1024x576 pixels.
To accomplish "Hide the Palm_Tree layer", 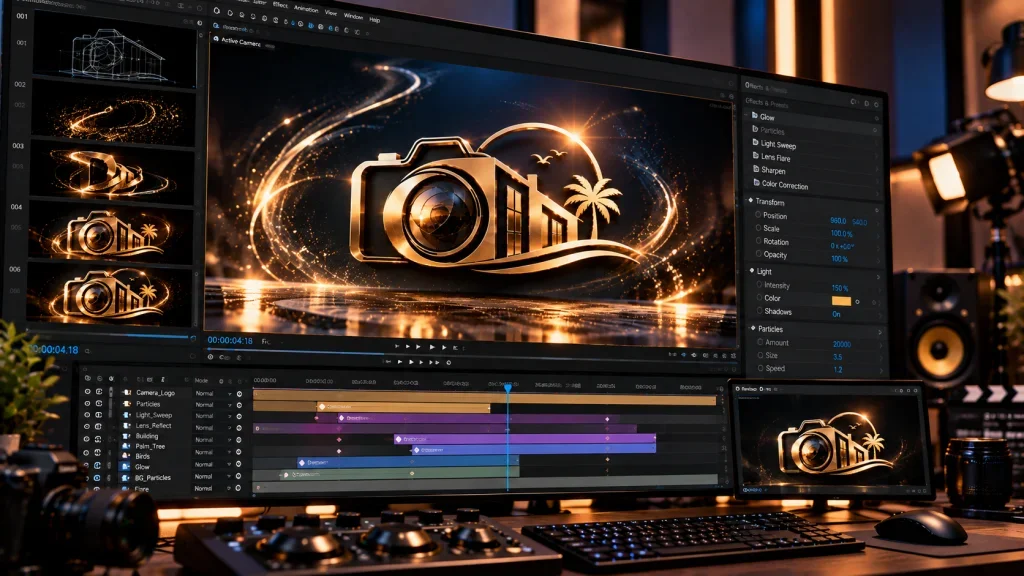I will pyautogui.click(x=87, y=451).
